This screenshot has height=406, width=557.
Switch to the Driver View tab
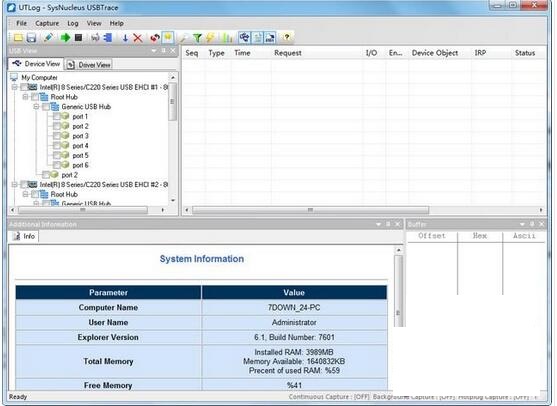[x=89, y=65]
